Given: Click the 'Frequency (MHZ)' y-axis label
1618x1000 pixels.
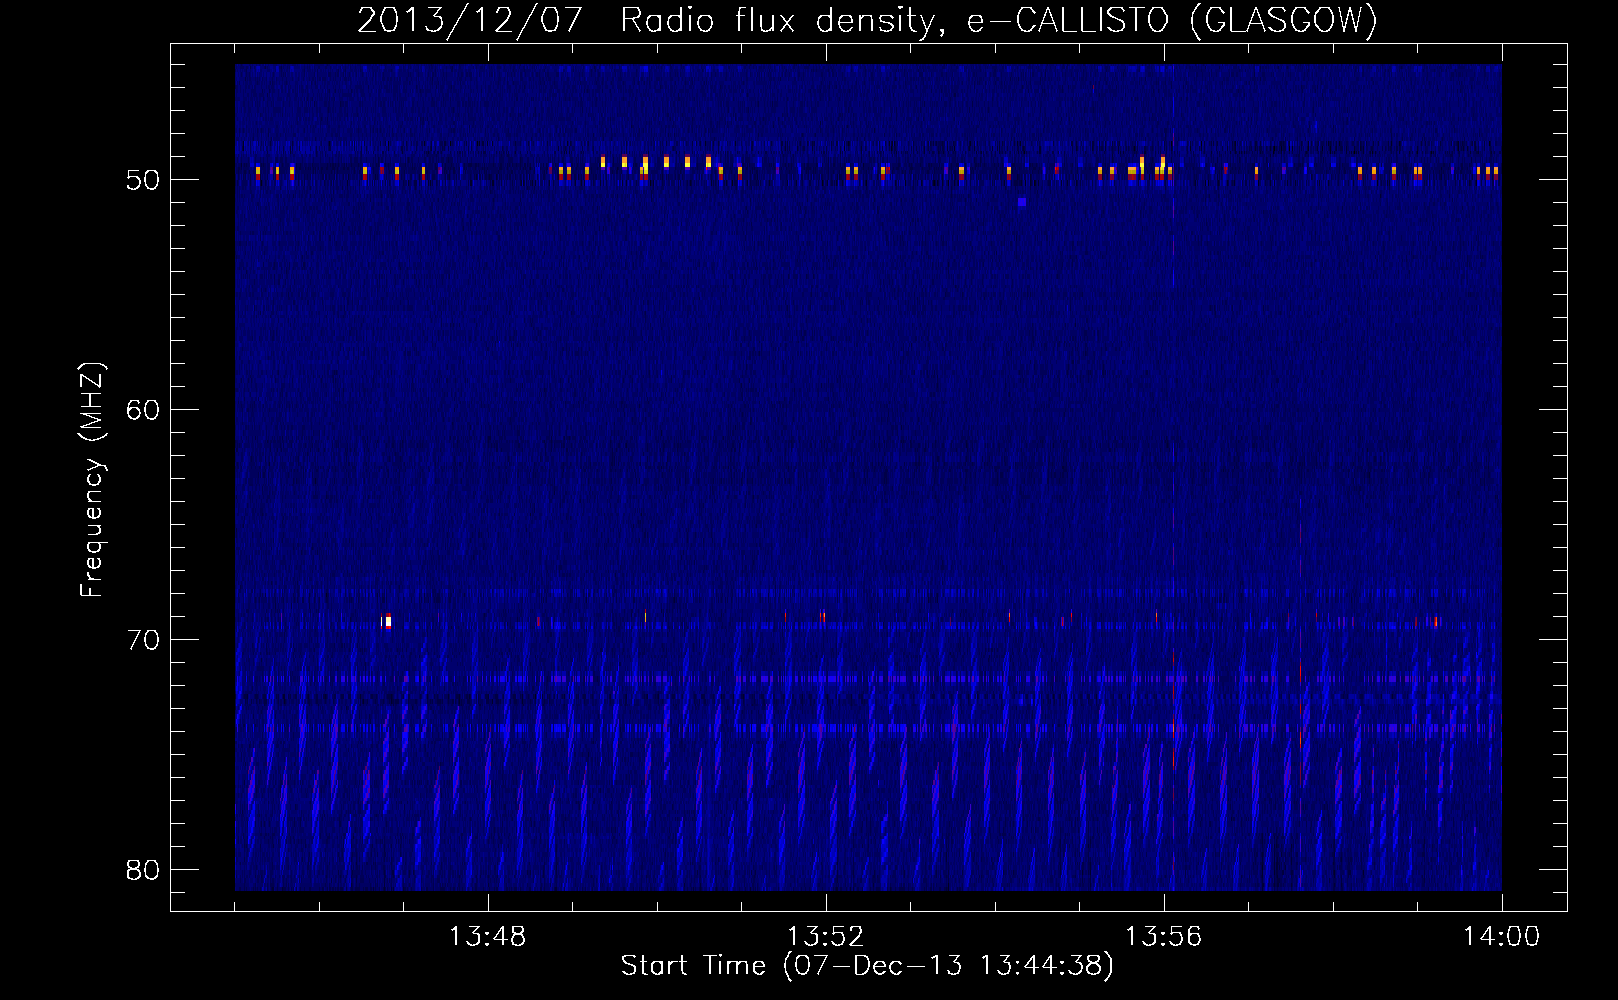Looking at the screenshot, I should pos(91,480).
